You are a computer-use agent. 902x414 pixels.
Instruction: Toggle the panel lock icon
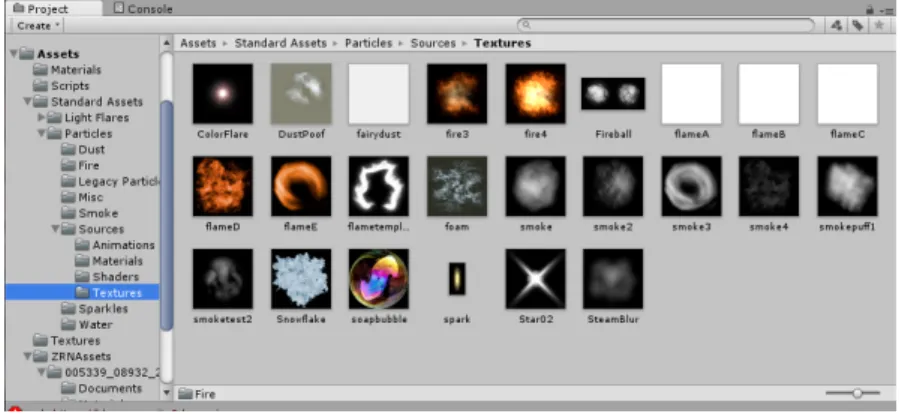870,10
